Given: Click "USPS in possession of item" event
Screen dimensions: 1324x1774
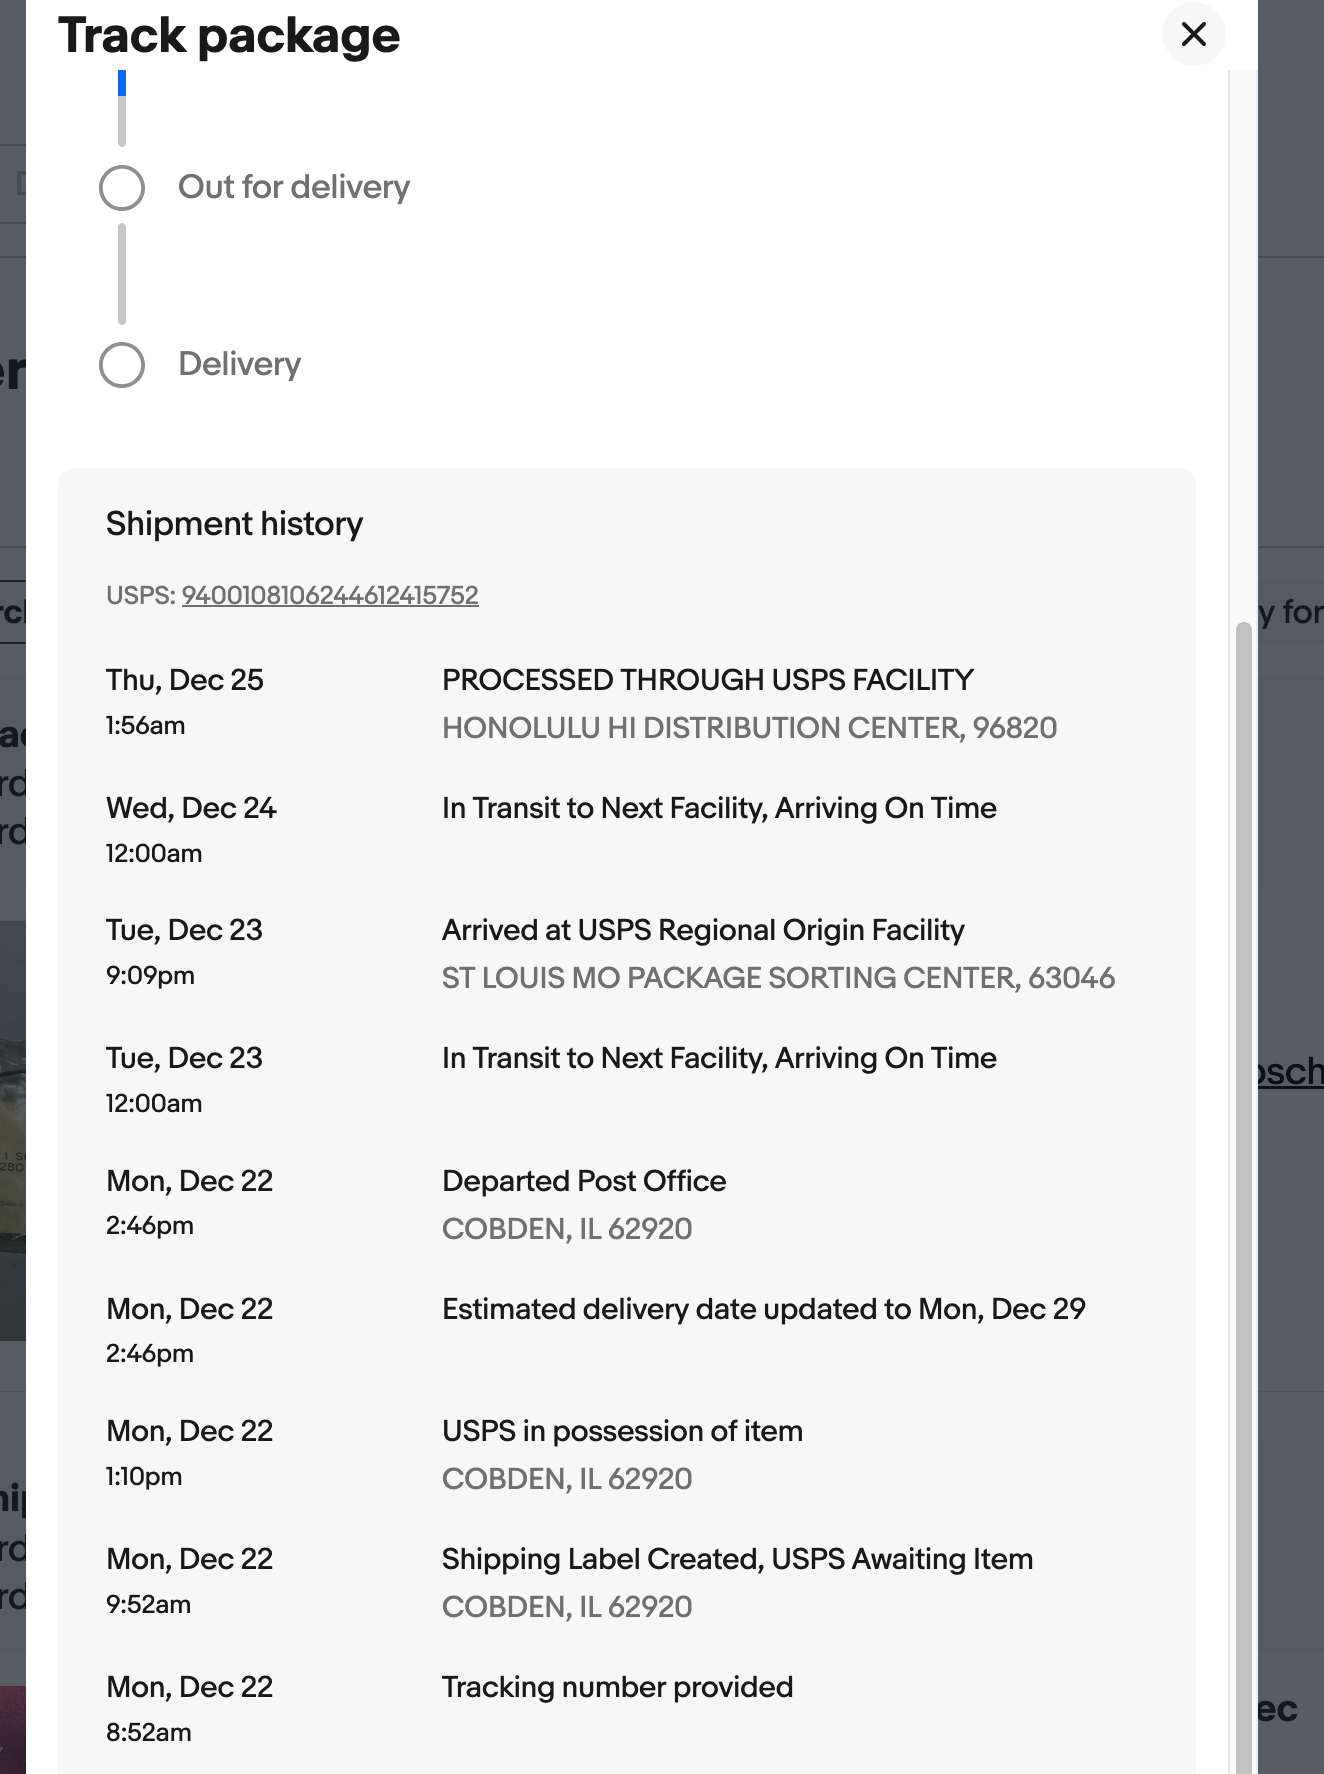Looking at the screenshot, I should pyautogui.click(x=622, y=1431).
